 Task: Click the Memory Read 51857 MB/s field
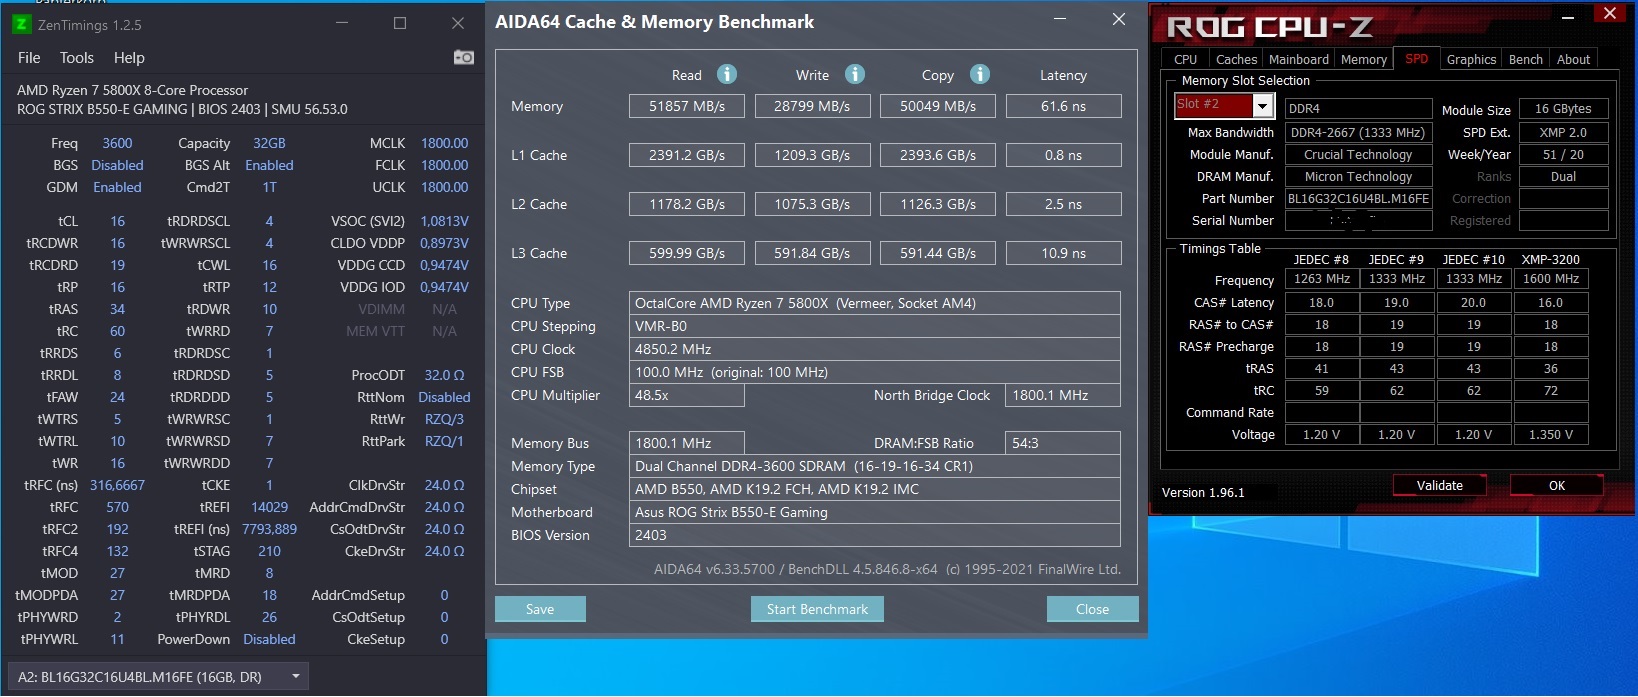686,106
